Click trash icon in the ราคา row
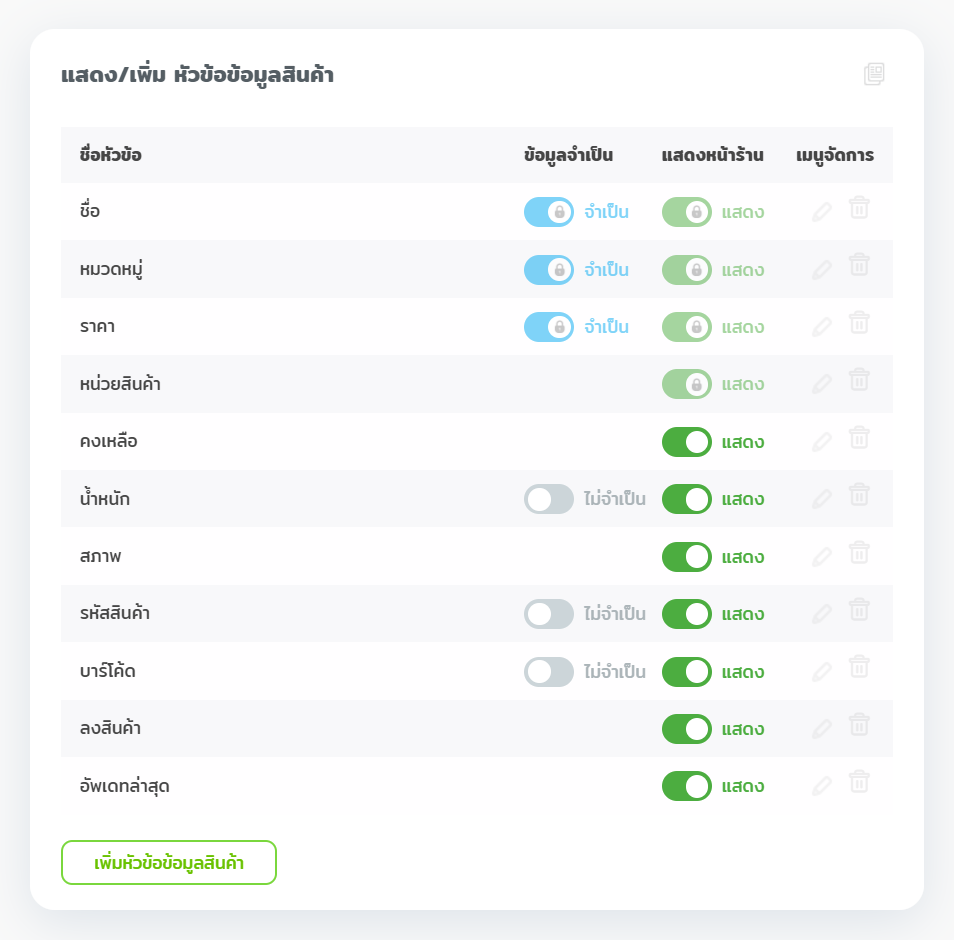The image size is (954, 940). [859, 323]
